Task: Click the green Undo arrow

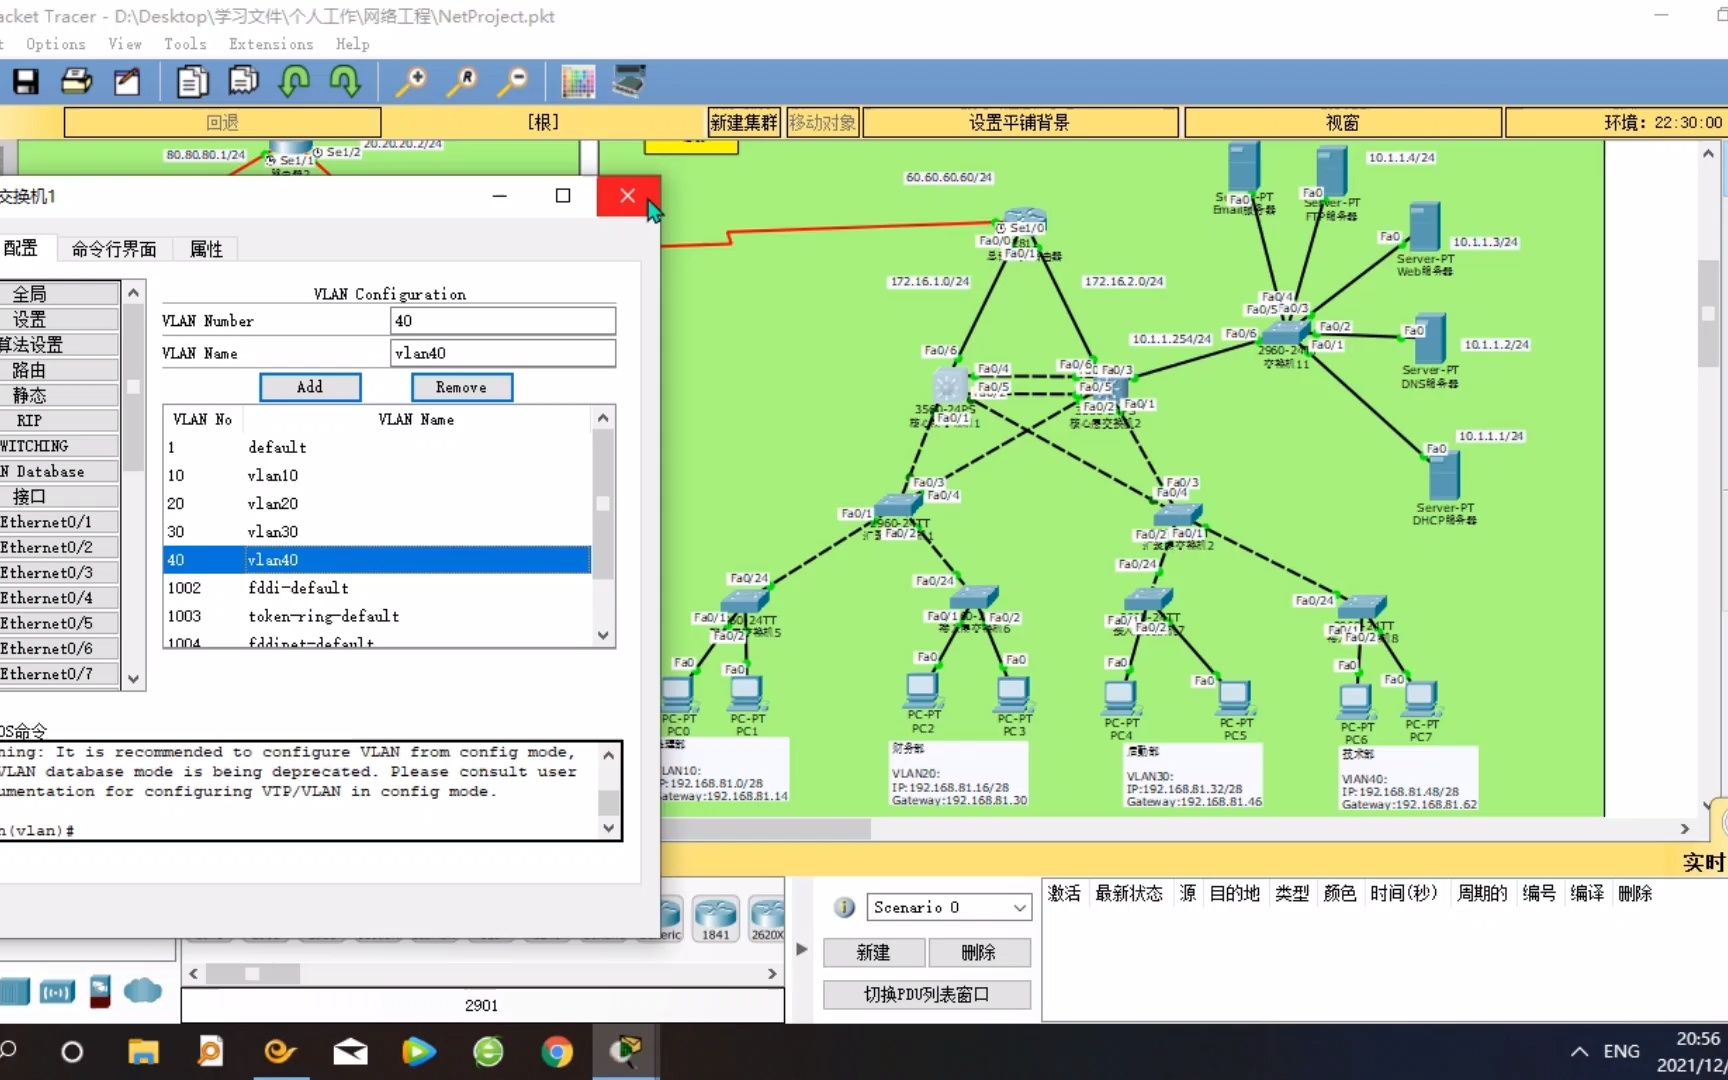Action: [x=295, y=82]
